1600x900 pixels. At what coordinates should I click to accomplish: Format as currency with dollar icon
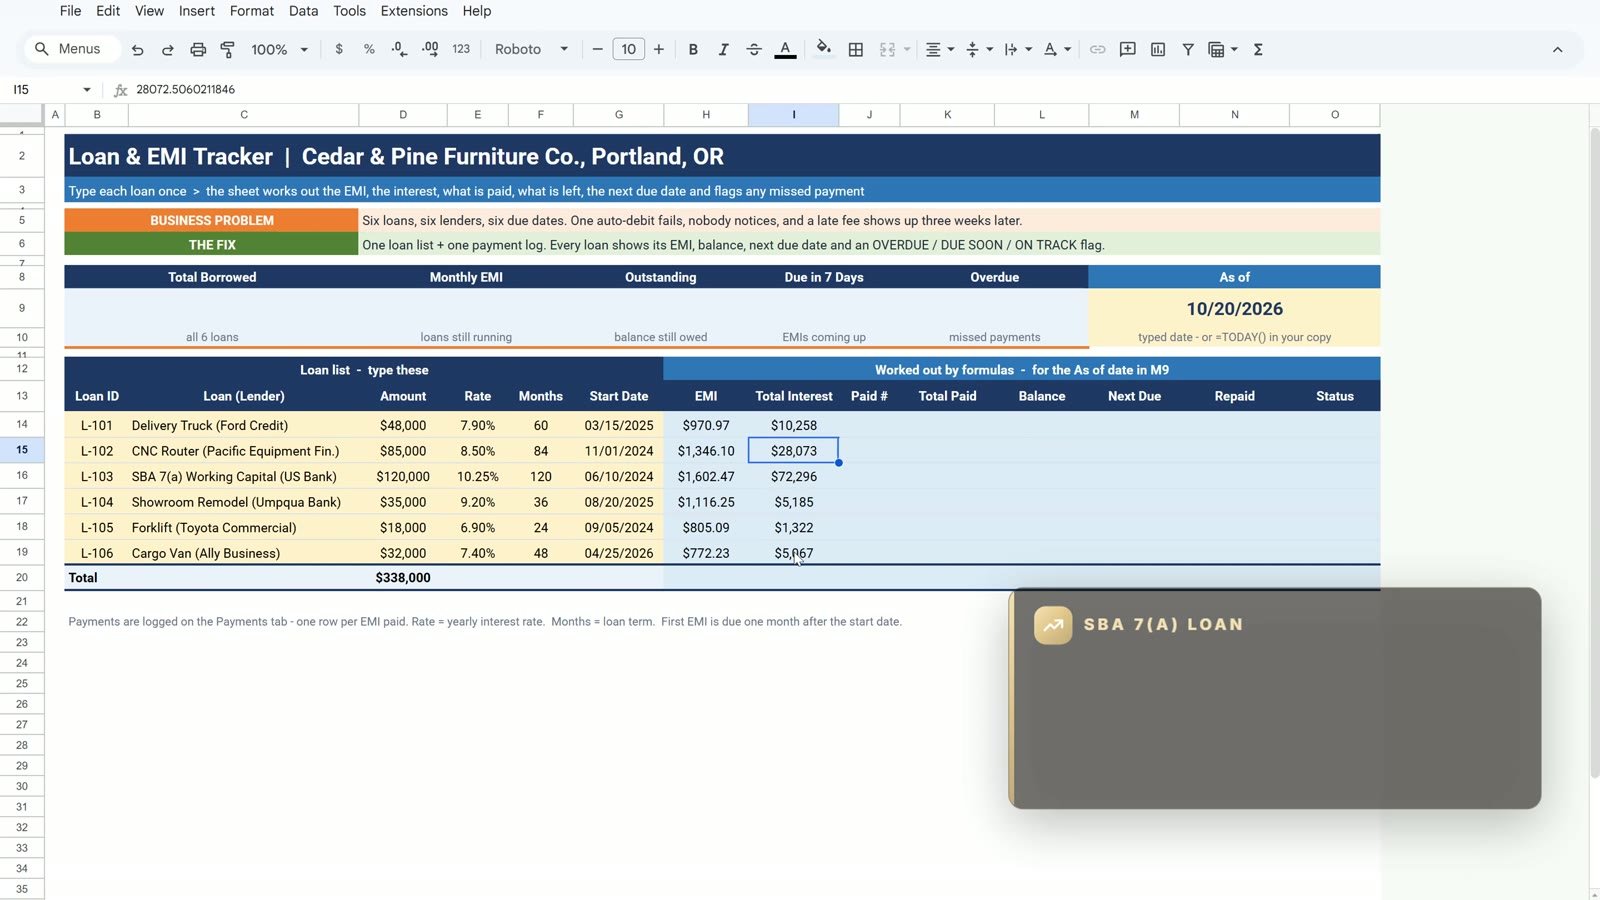(339, 49)
